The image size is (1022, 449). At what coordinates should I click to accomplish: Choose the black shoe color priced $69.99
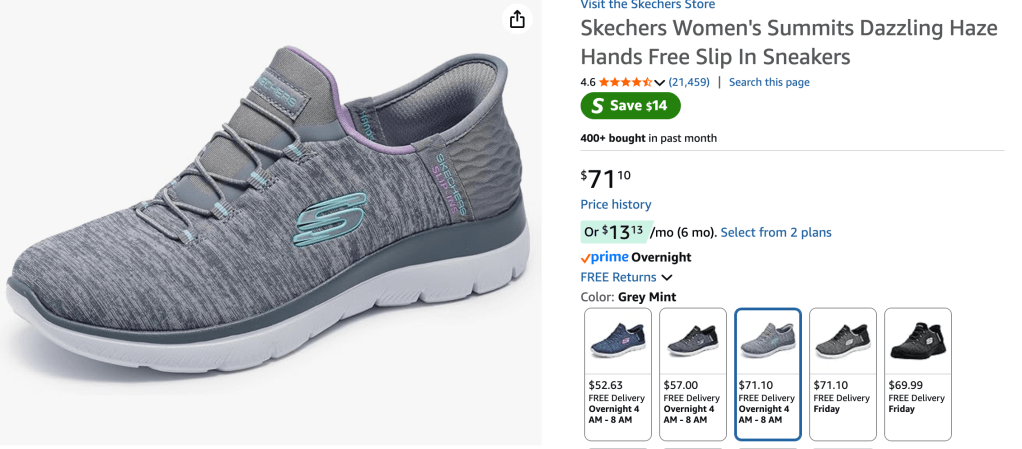(x=917, y=373)
